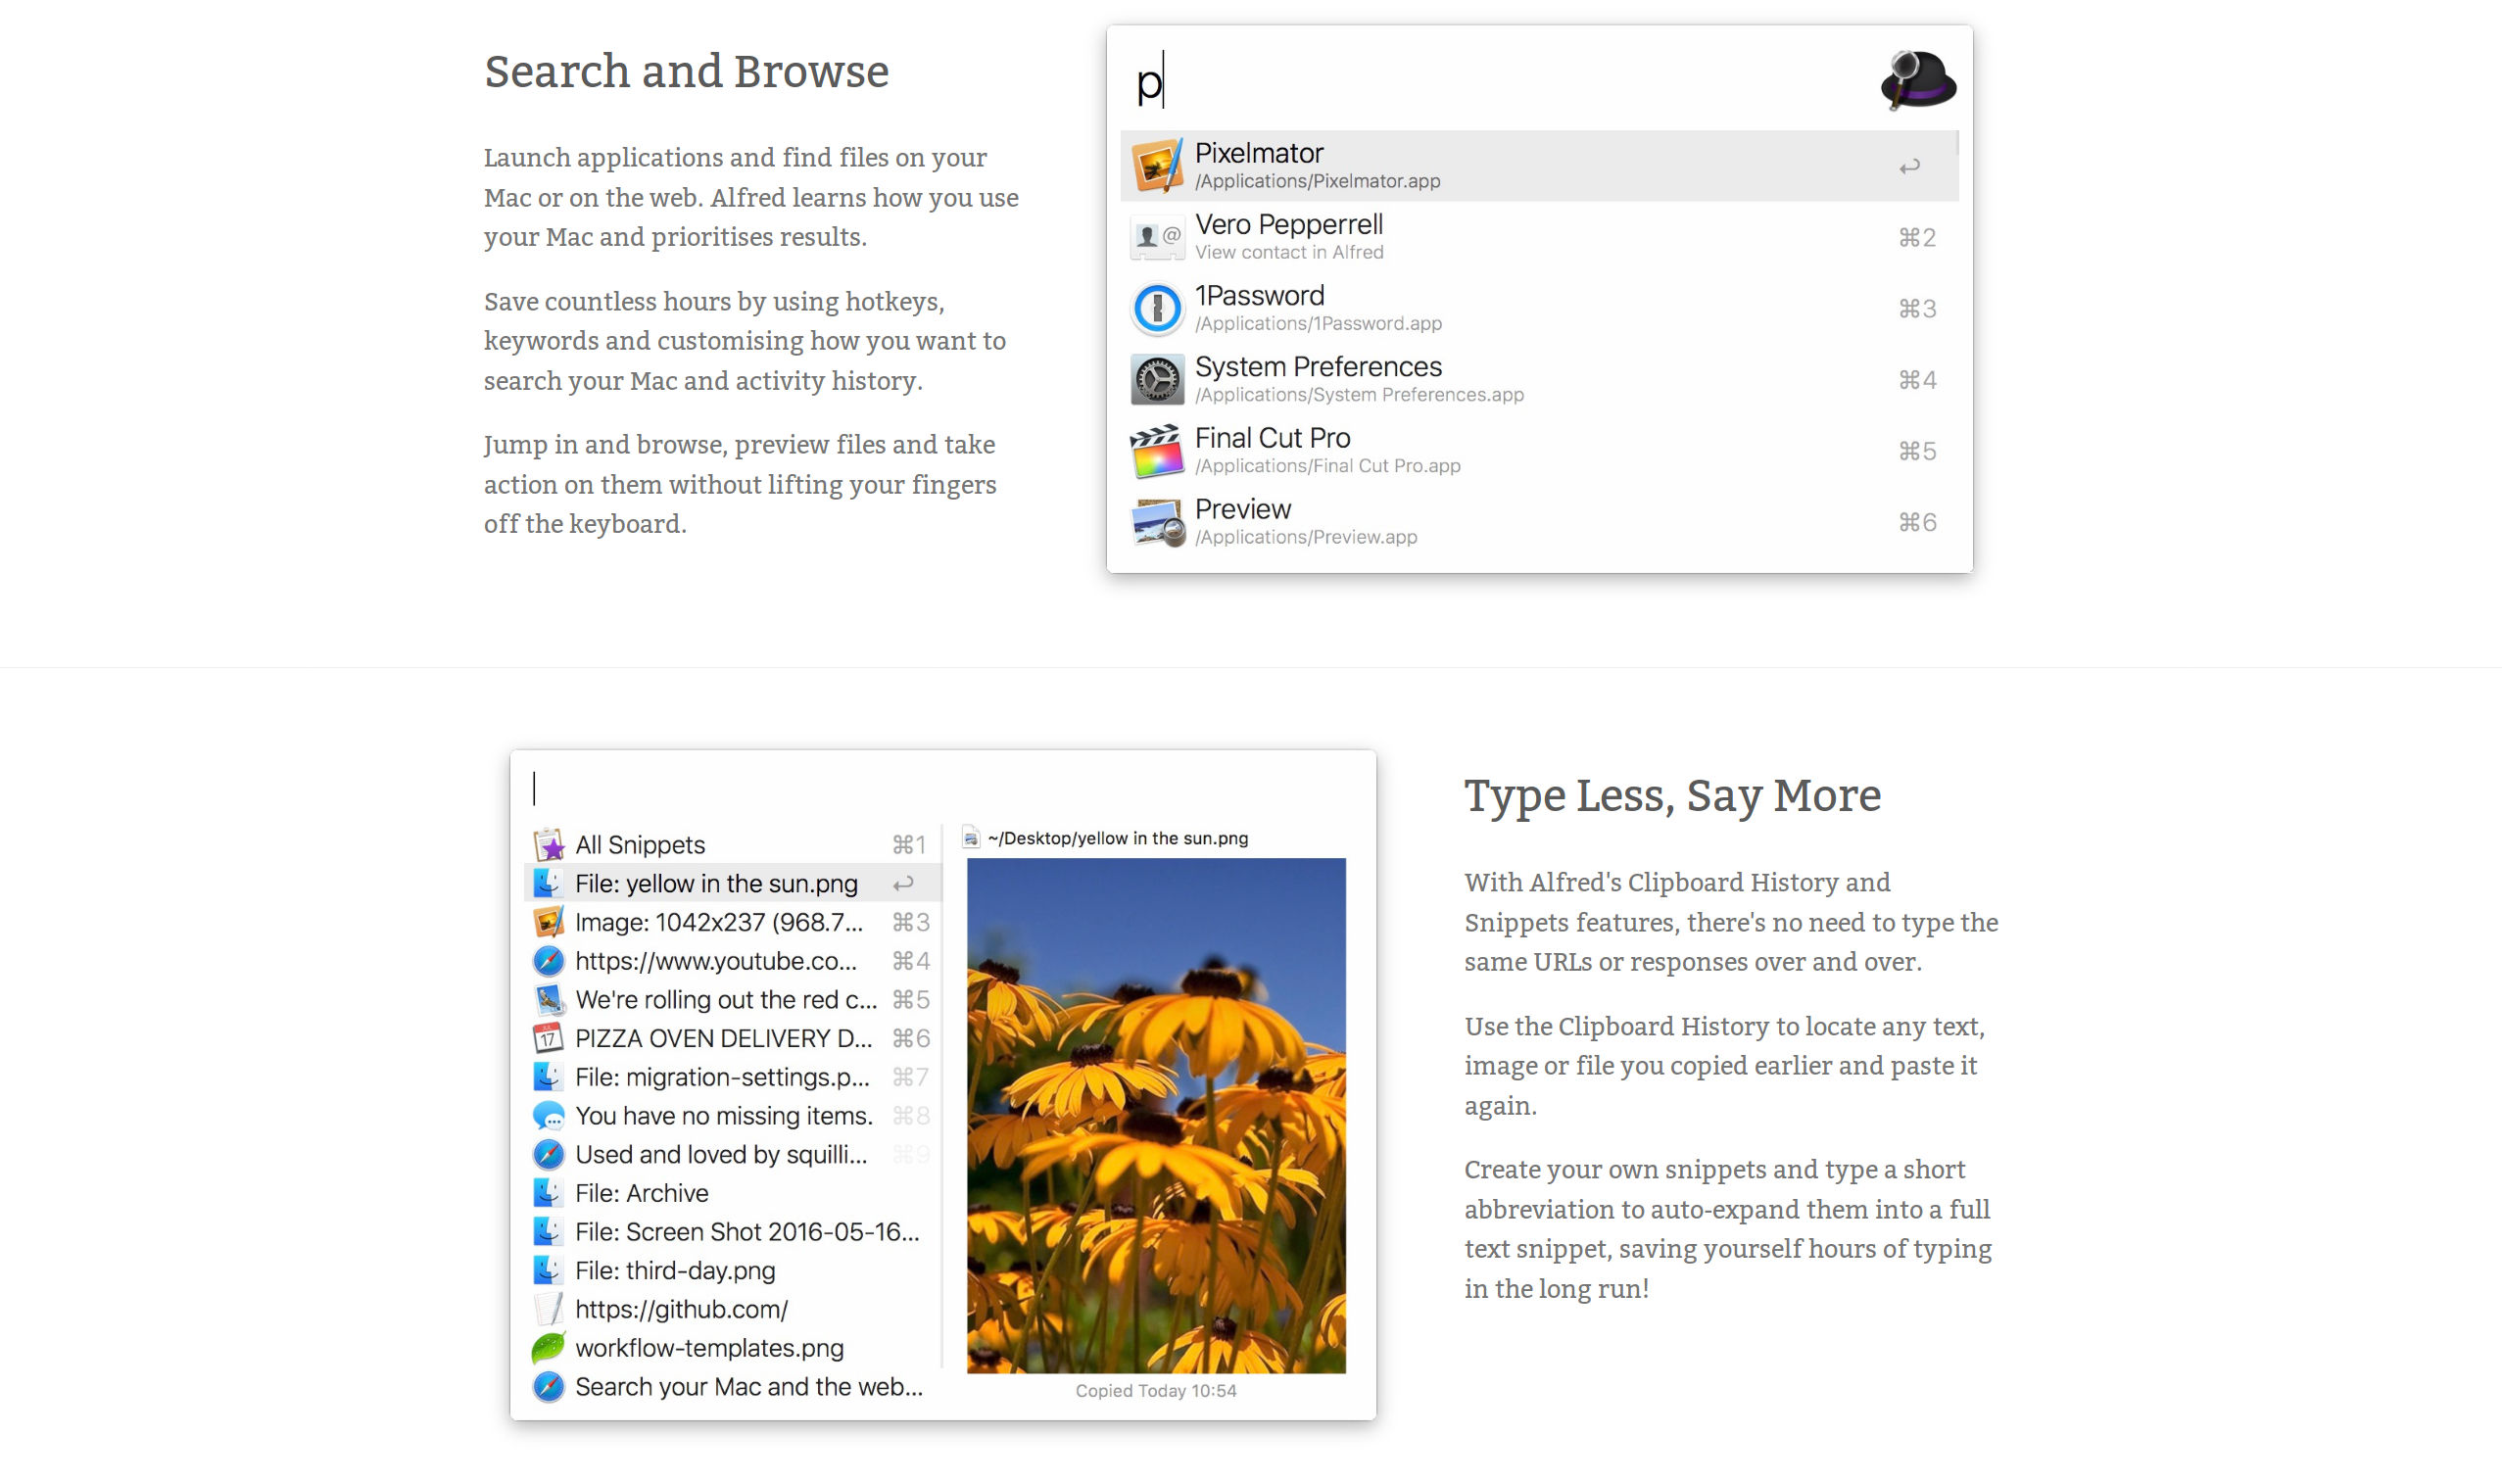Click the Preview app icon
Viewport: 2502px width, 1484px height.
pos(1157,522)
